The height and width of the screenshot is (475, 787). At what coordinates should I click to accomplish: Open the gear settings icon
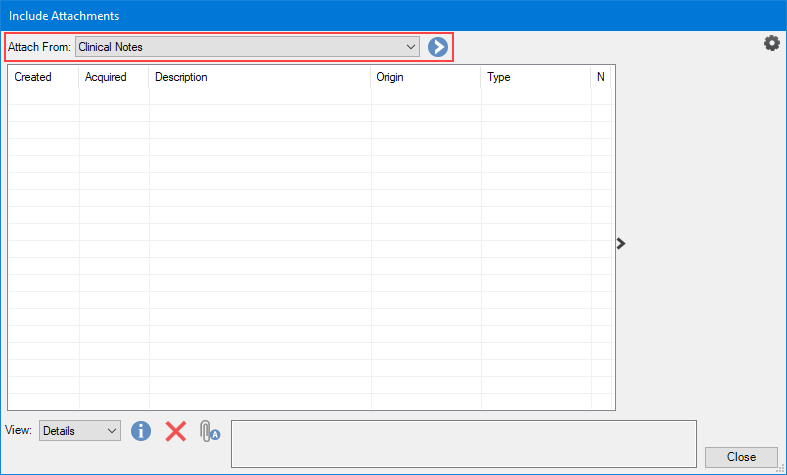(771, 43)
